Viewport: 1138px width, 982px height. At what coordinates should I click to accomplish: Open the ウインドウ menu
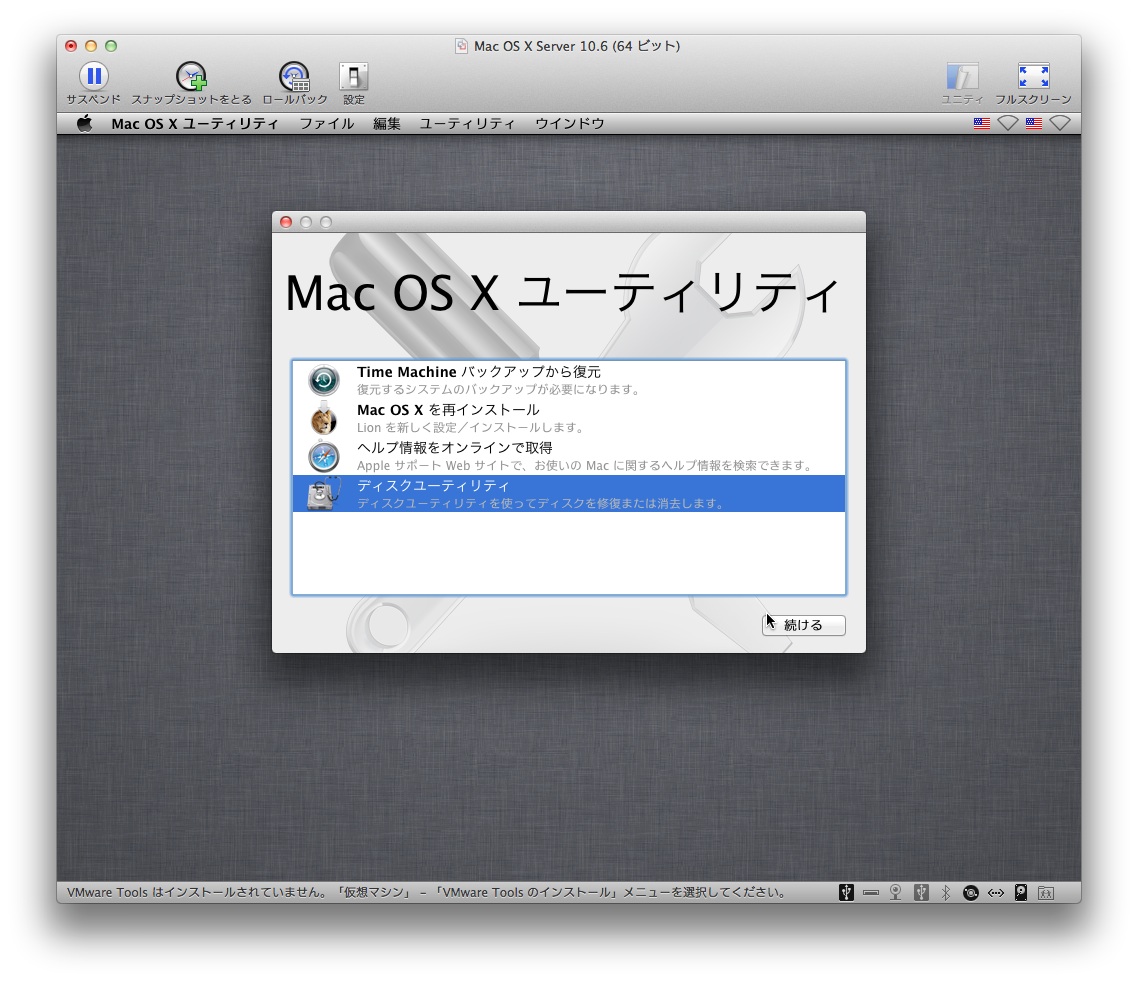point(570,123)
